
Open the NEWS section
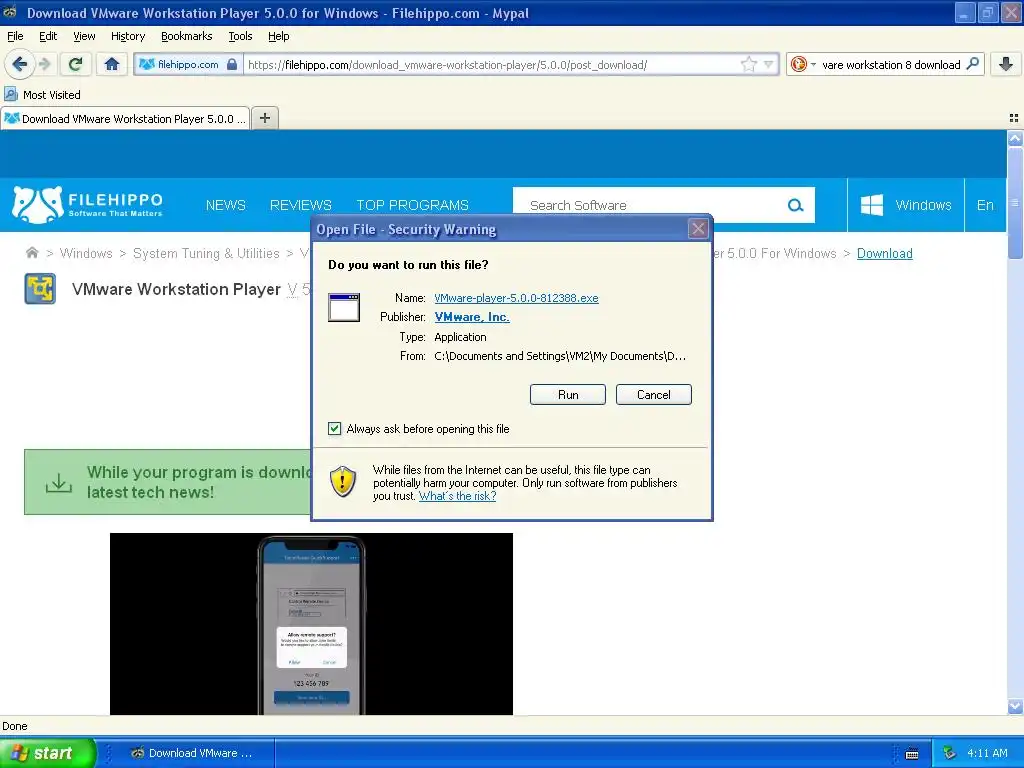(225, 205)
